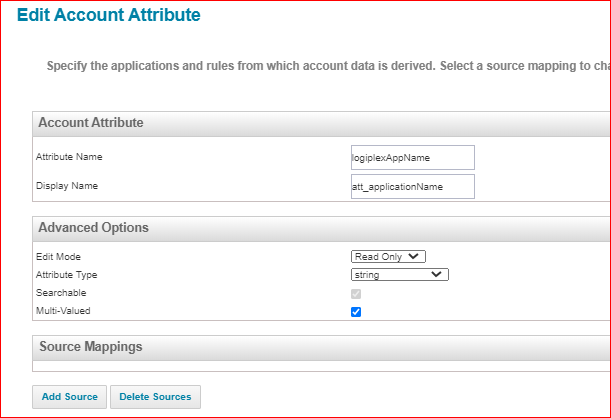Click the Source Mappings section header
Screen dimensions: 611x418
click(90, 347)
